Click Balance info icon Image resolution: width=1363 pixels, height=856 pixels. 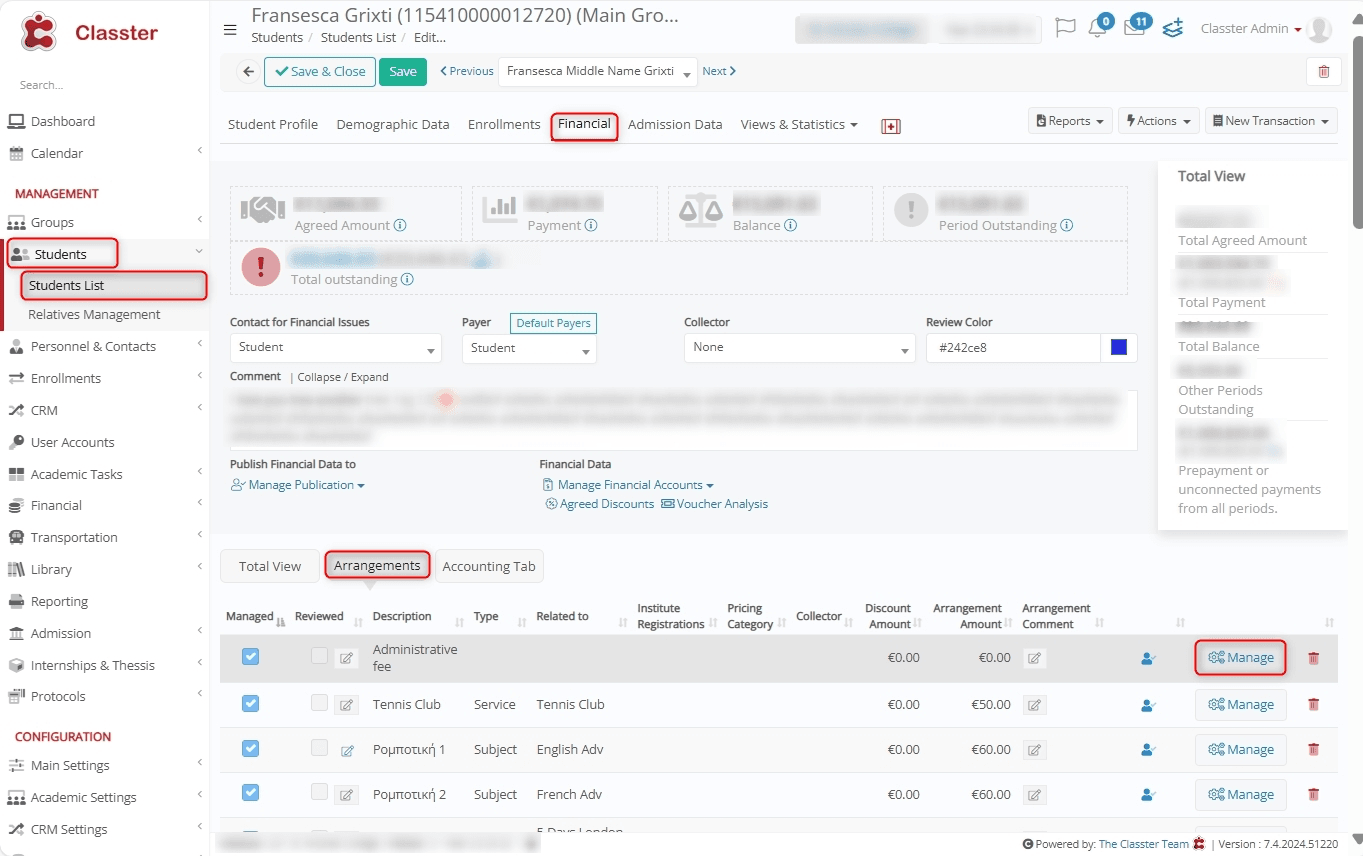click(790, 226)
